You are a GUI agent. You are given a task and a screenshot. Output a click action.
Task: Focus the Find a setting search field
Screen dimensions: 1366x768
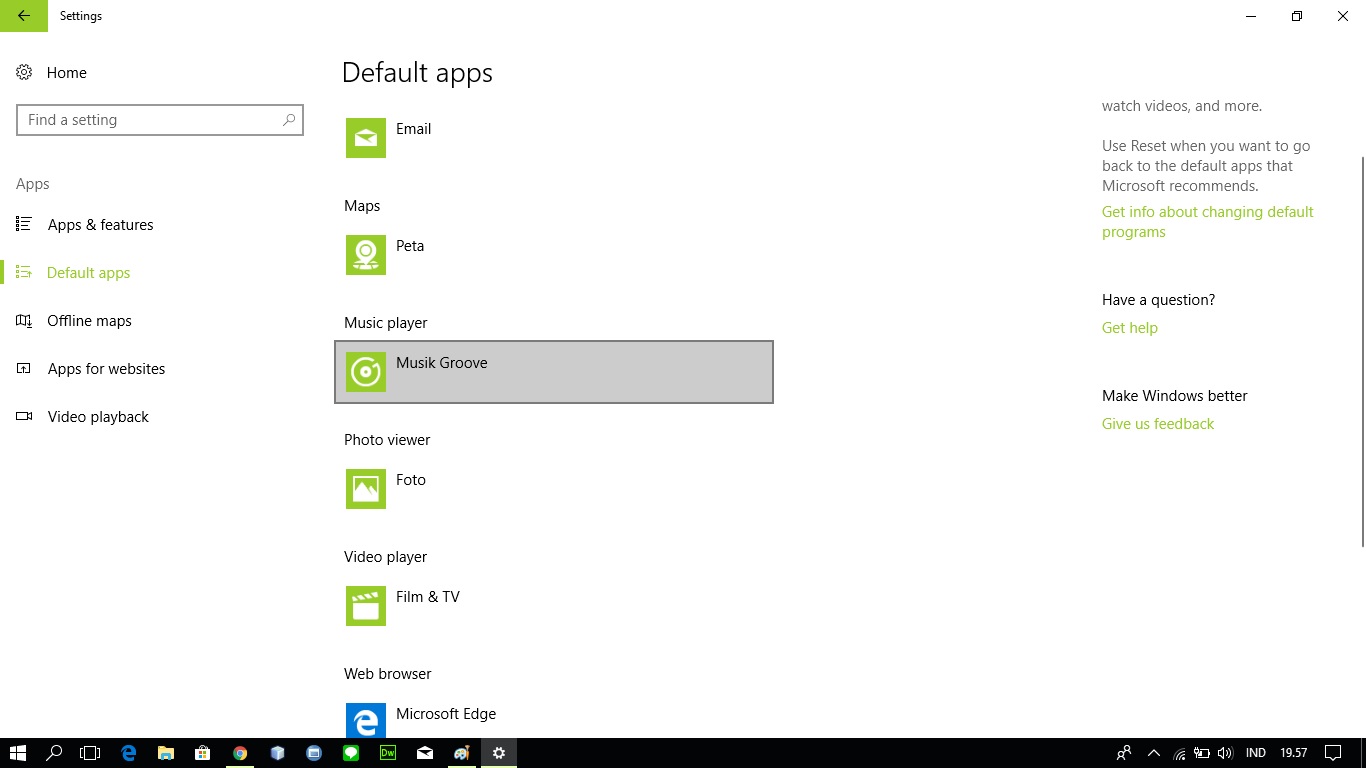tap(160, 120)
